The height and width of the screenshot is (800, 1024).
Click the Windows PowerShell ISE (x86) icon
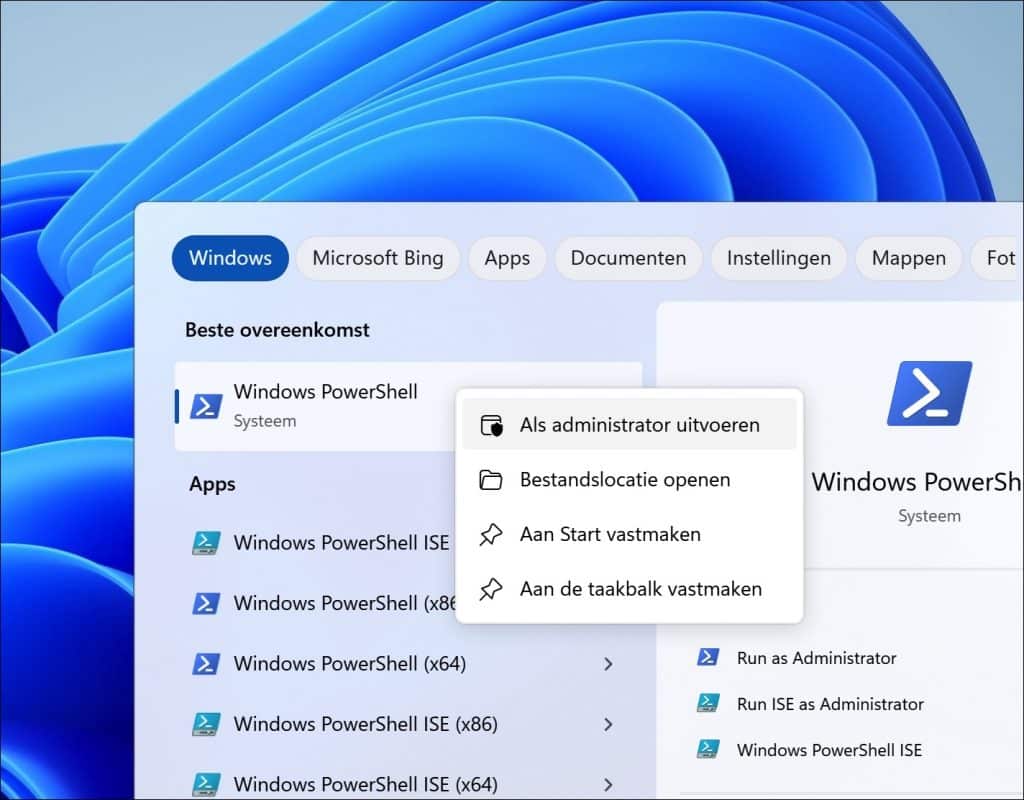tap(206, 724)
